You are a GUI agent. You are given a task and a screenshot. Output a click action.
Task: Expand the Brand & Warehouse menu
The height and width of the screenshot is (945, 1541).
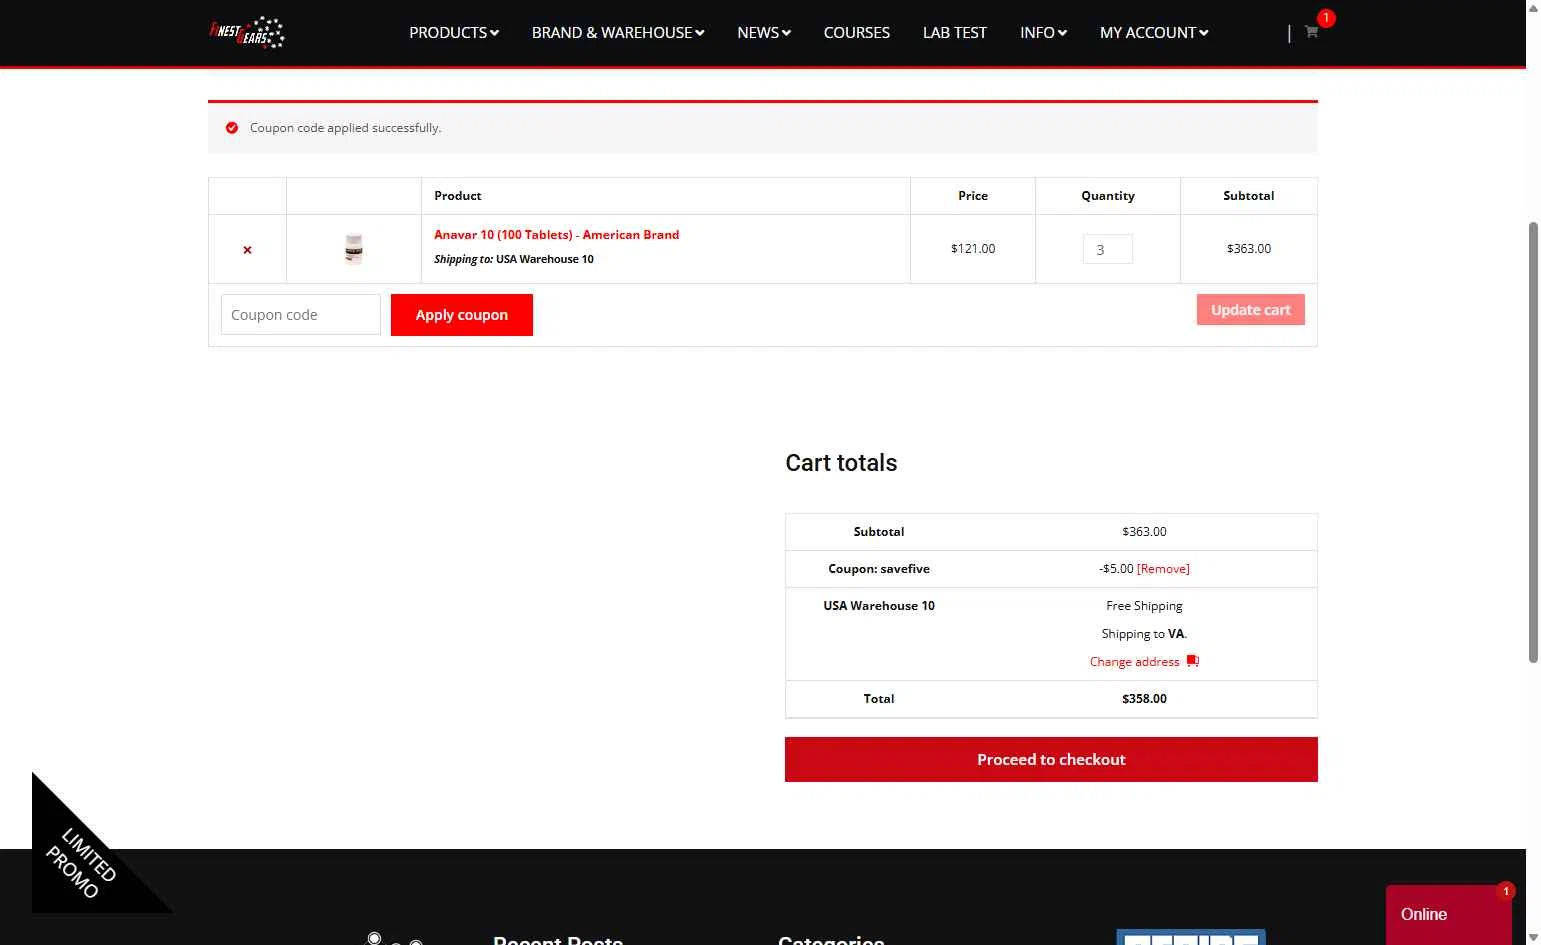pyautogui.click(x=618, y=32)
